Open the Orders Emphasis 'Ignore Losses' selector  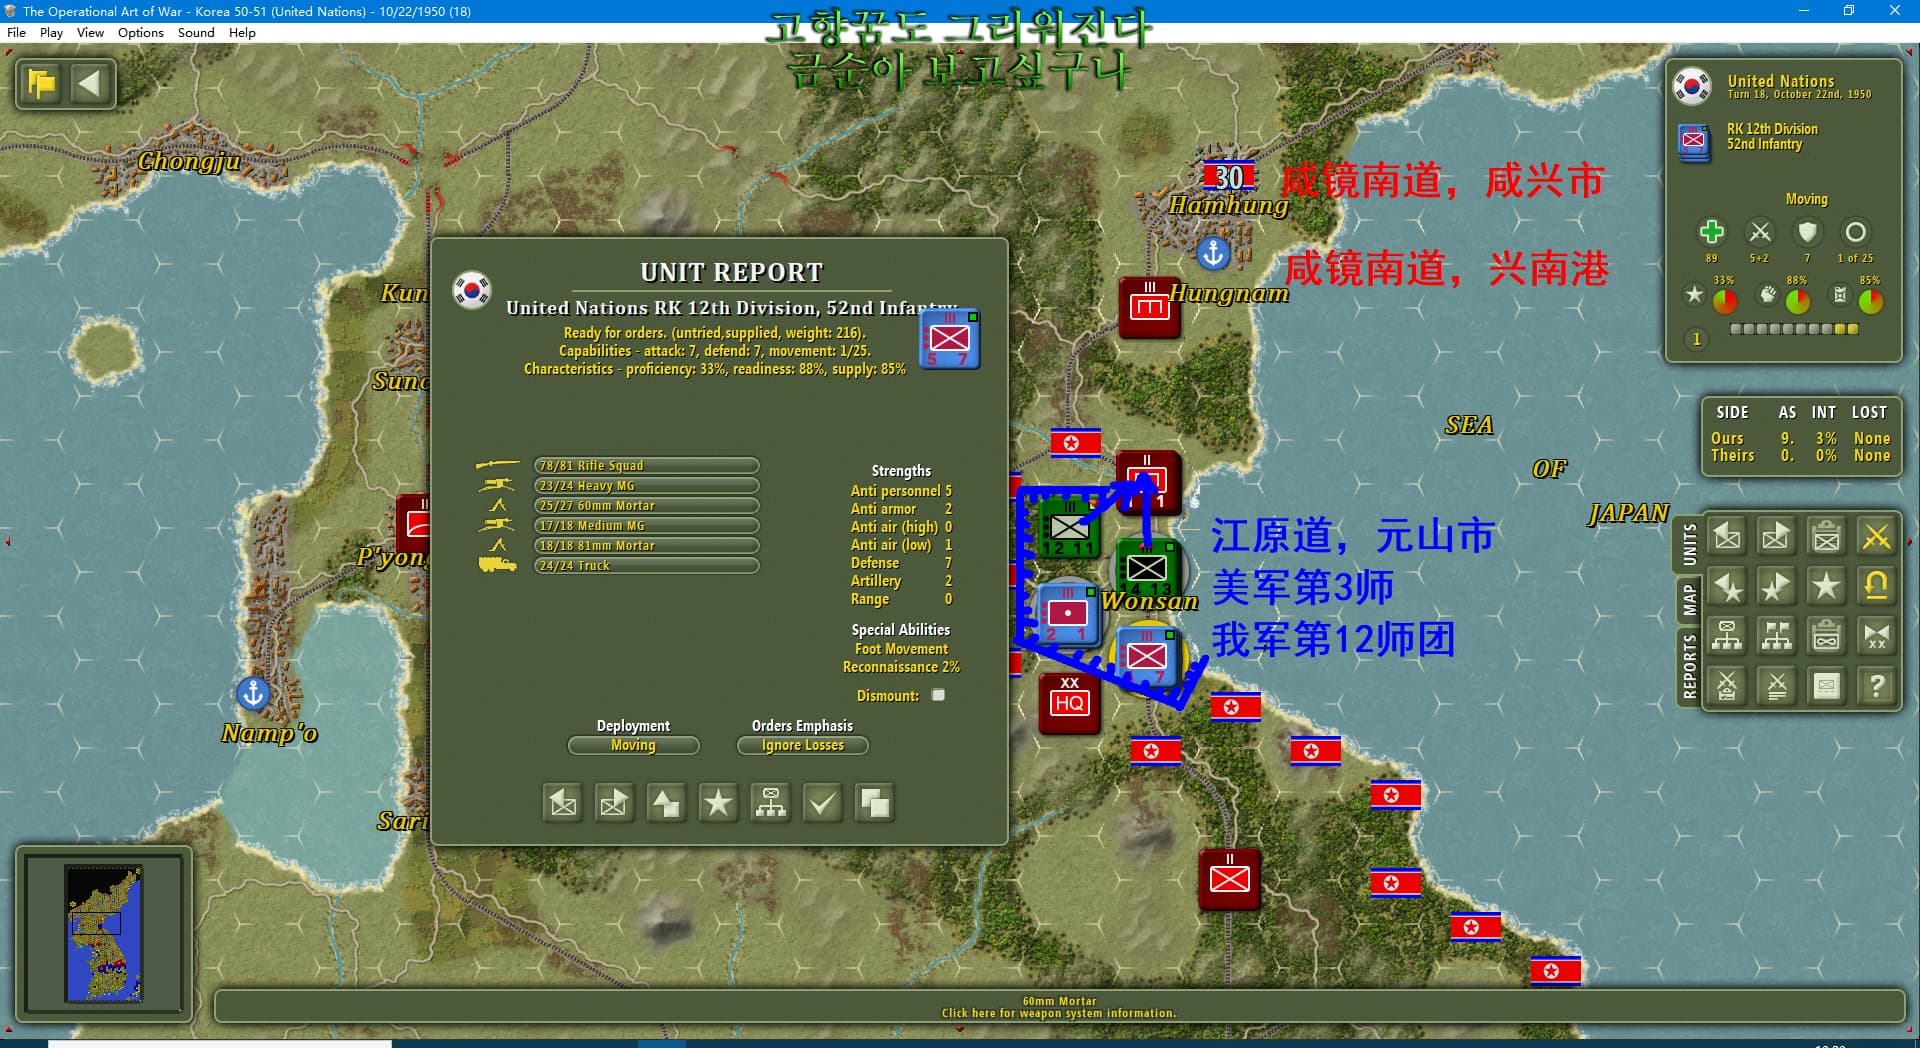click(802, 745)
